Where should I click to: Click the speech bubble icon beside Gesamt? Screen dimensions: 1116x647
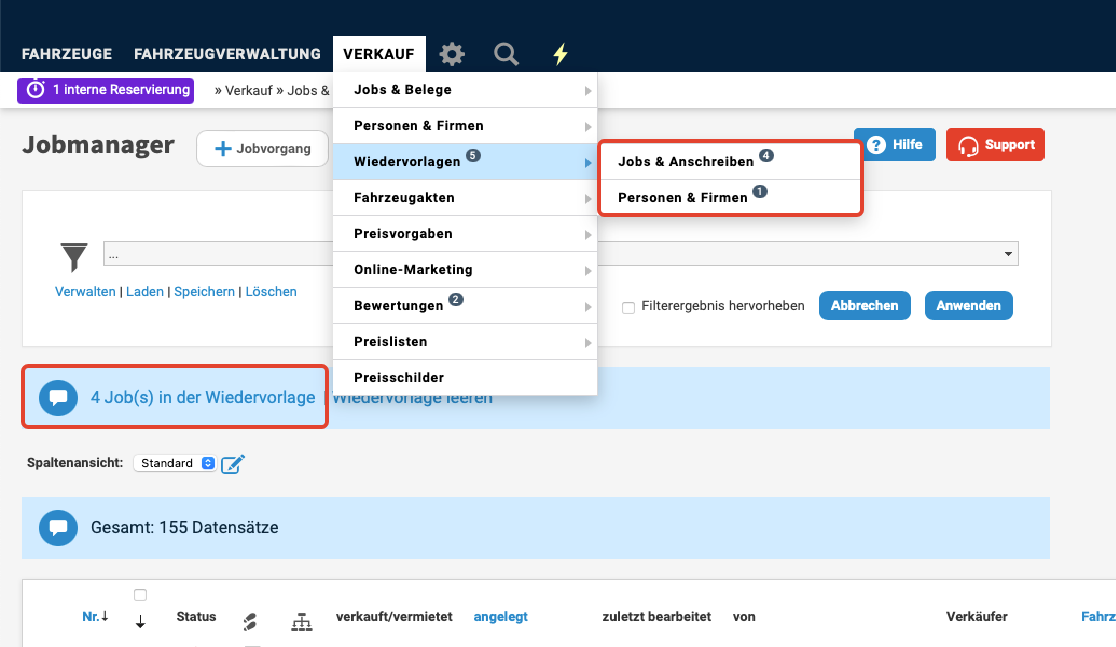click(x=58, y=528)
